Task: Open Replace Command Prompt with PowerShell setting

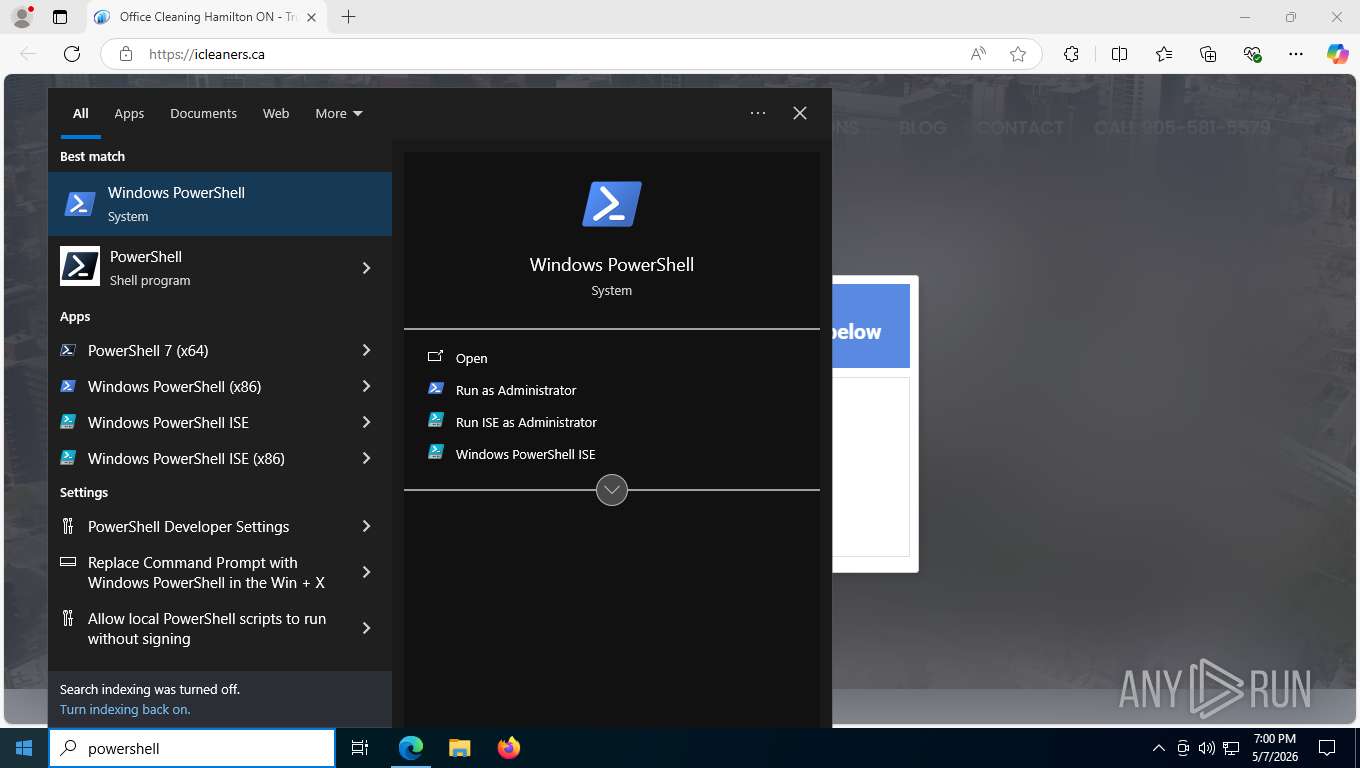Action: [x=196, y=572]
